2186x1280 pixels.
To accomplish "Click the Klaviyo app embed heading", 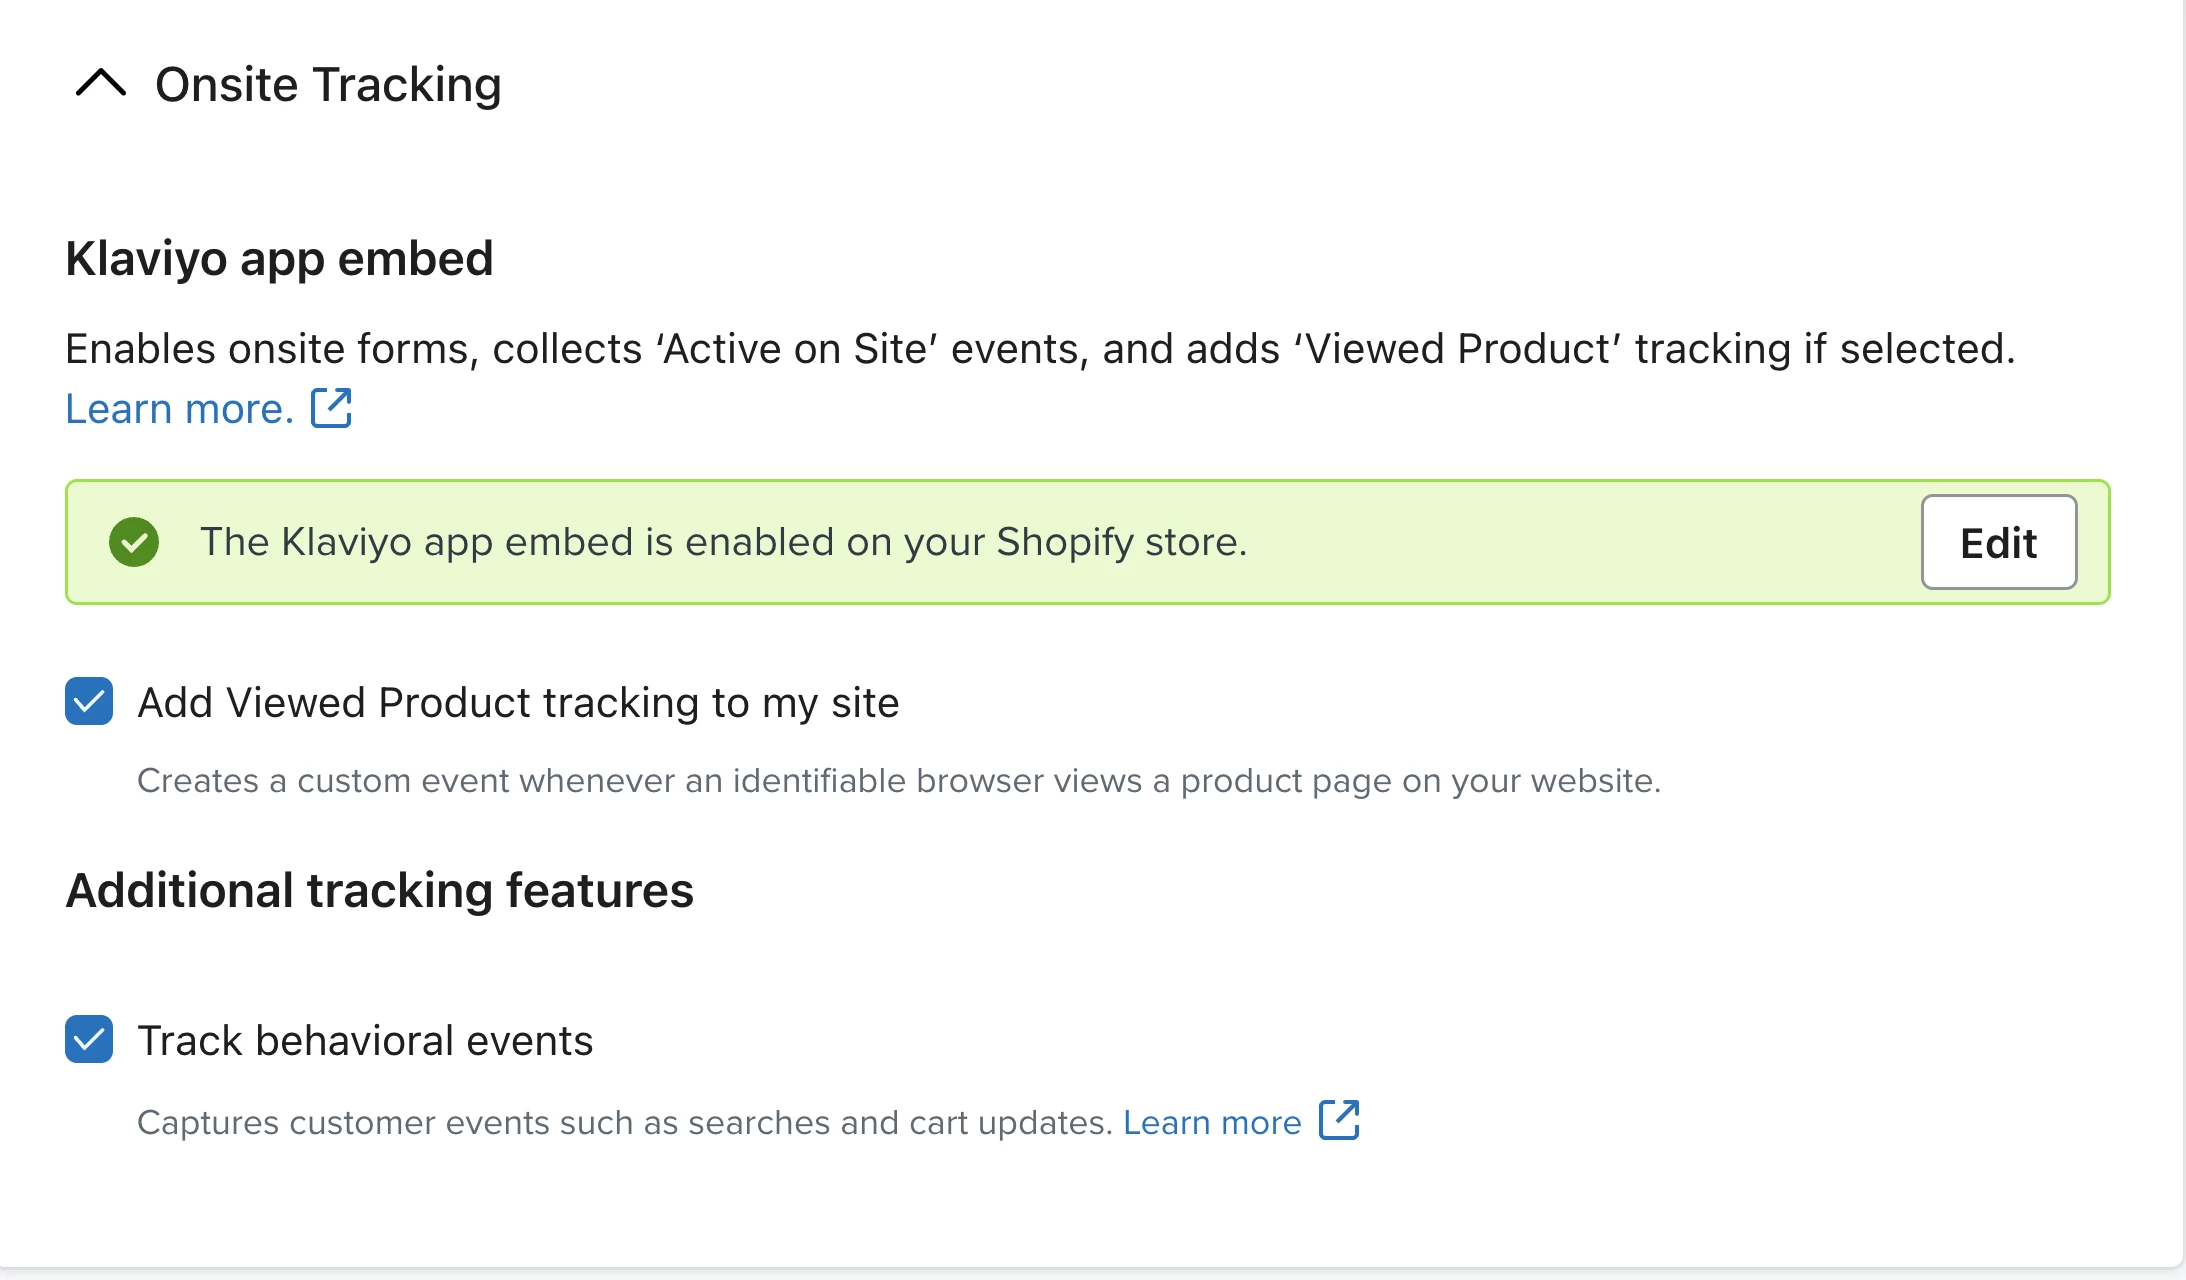I will pos(279,258).
